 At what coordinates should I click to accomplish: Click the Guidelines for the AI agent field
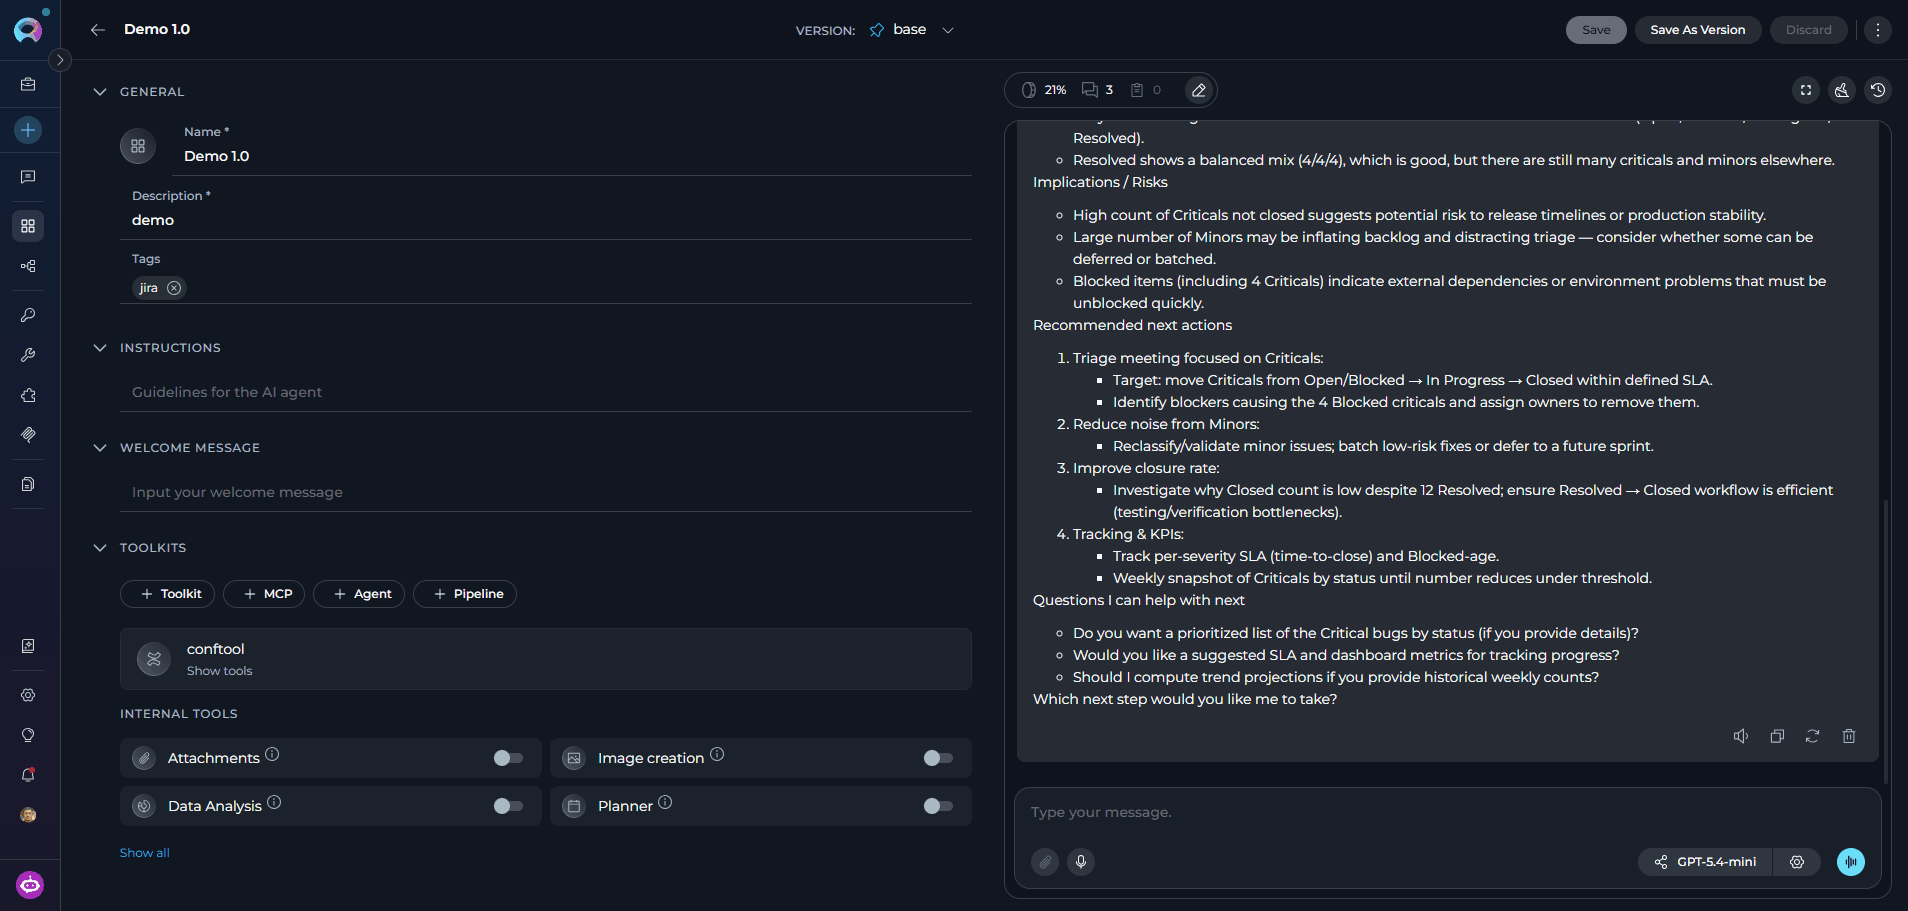click(x=546, y=392)
